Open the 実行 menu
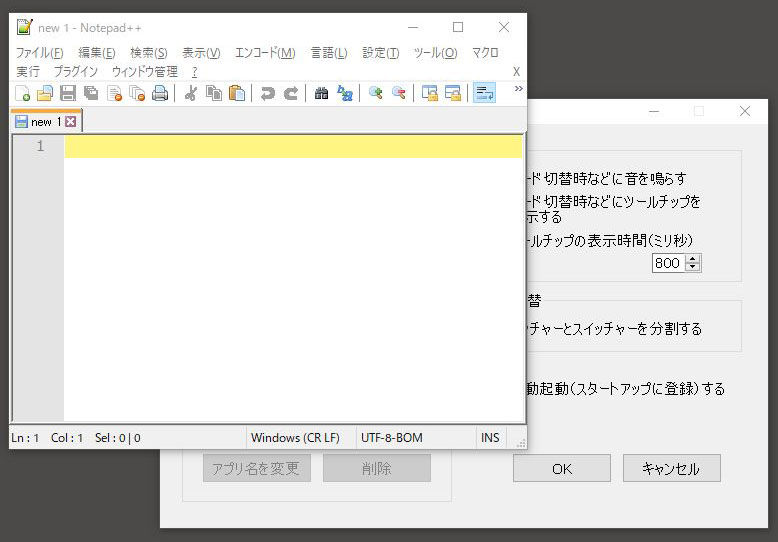 (x=28, y=72)
